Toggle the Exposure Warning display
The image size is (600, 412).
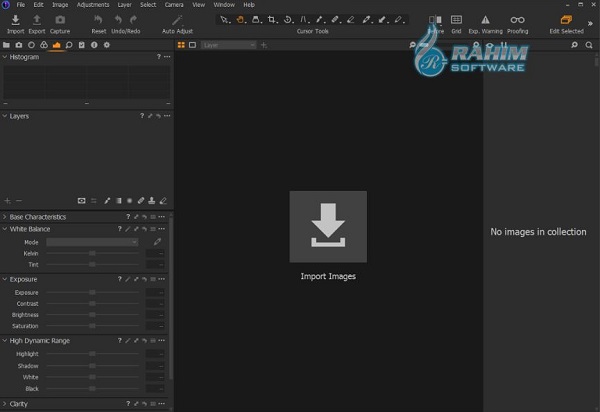[x=485, y=20]
